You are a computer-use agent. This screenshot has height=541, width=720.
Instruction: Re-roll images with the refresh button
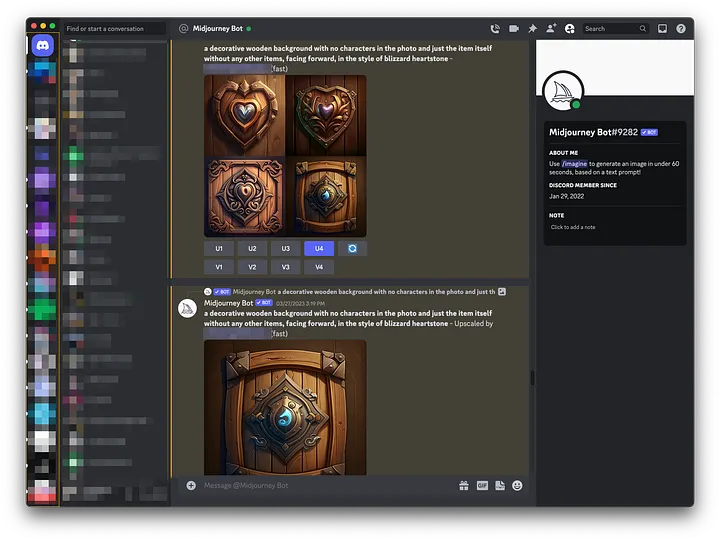pyautogui.click(x=352, y=248)
